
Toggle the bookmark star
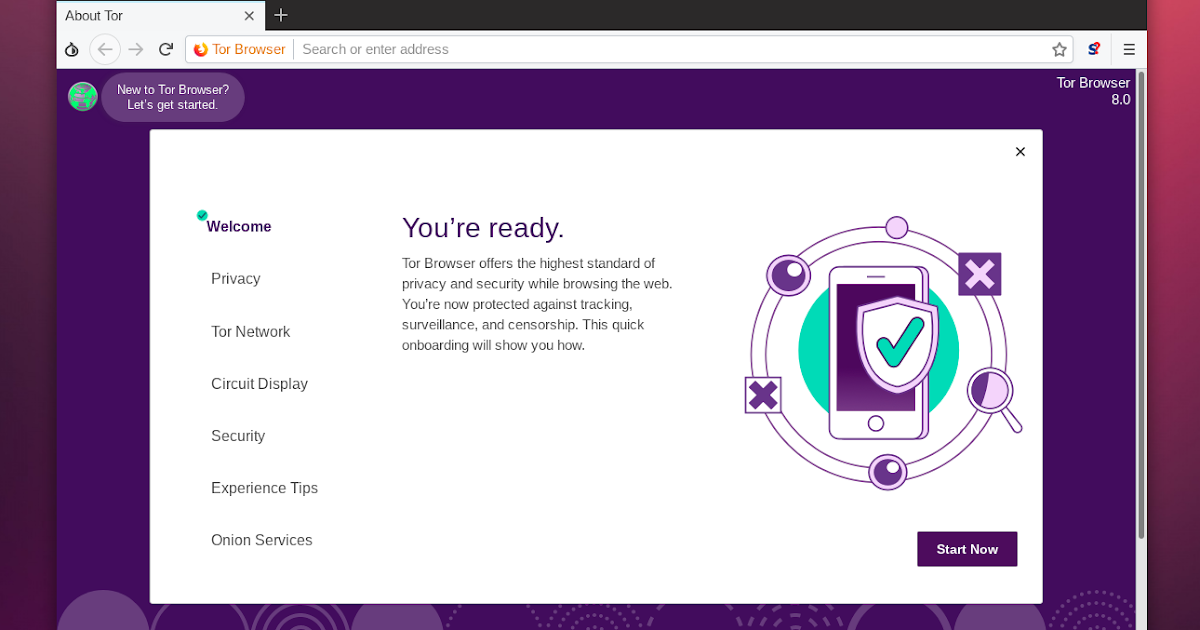point(1058,48)
